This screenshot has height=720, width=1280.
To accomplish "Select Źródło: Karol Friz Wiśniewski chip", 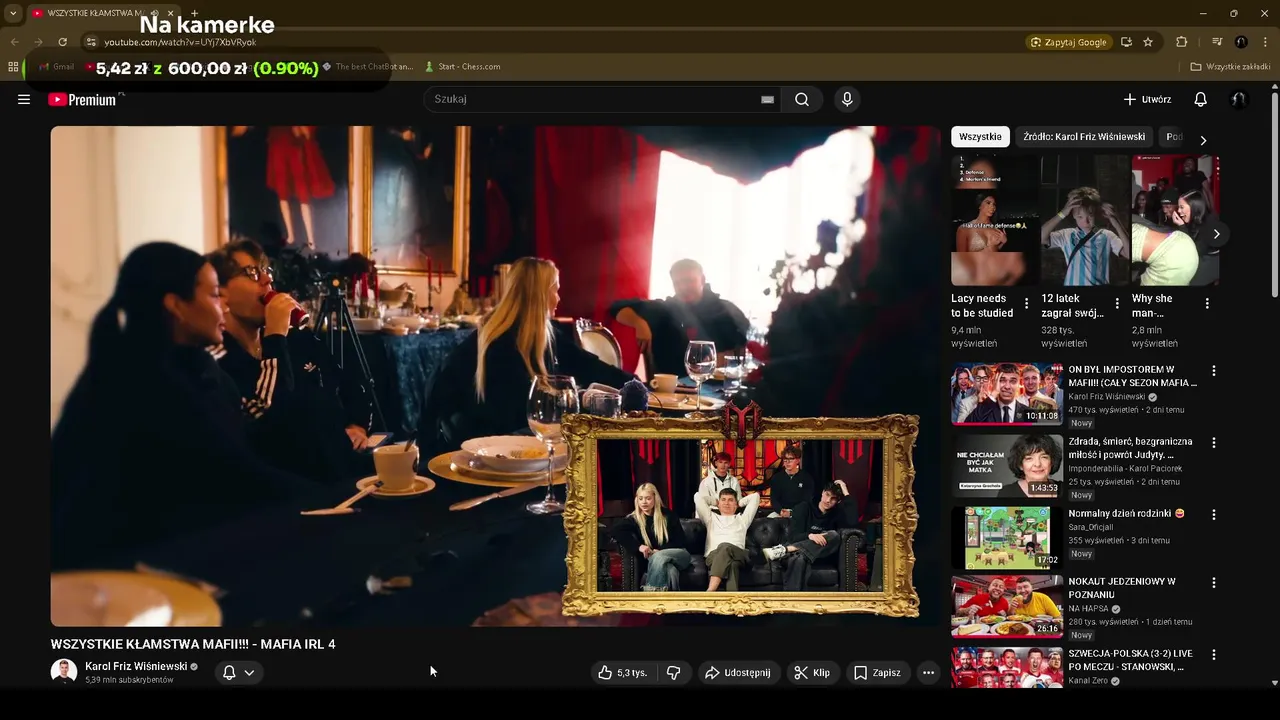I will pos(1084,137).
